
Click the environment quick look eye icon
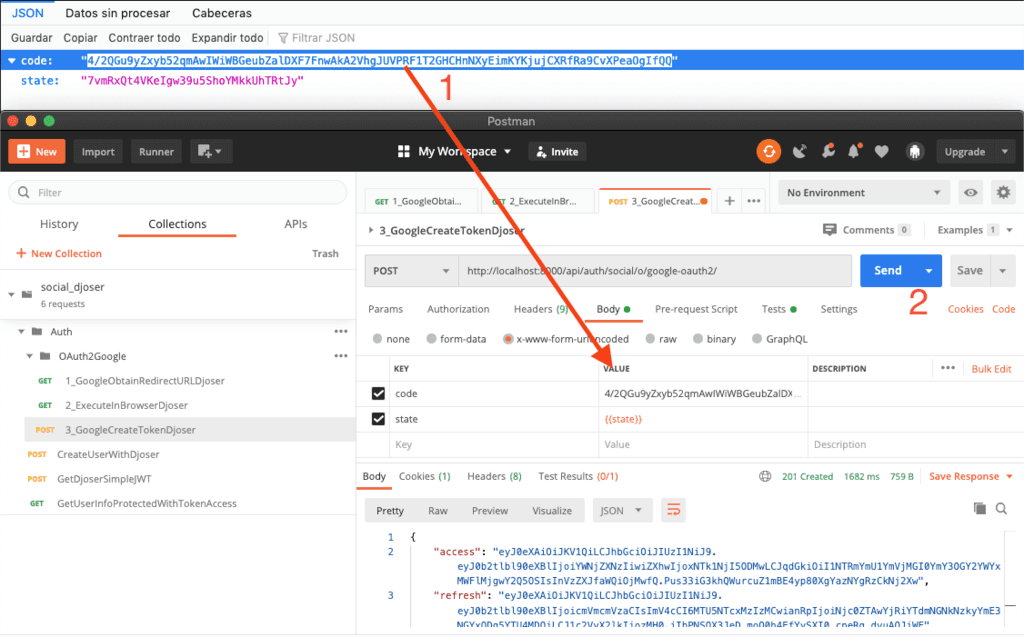tap(970, 192)
